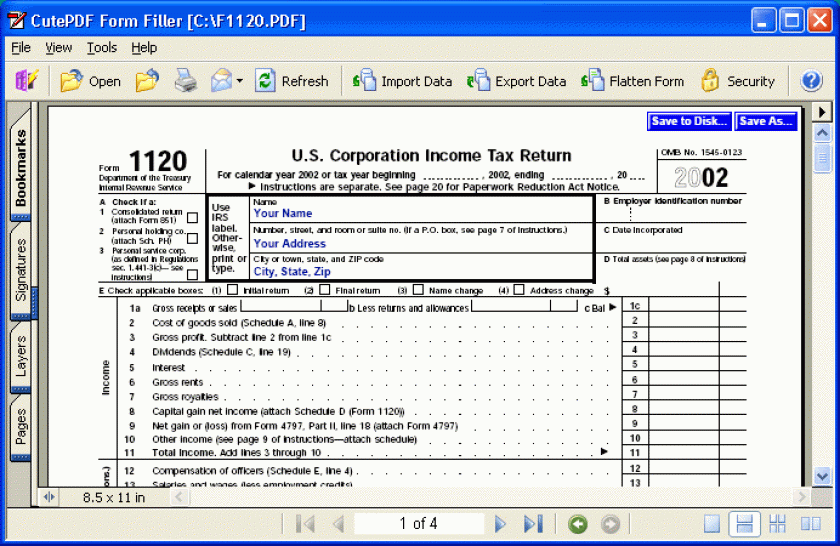Click the horizontal scrollbar left arrow

point(179,497)
